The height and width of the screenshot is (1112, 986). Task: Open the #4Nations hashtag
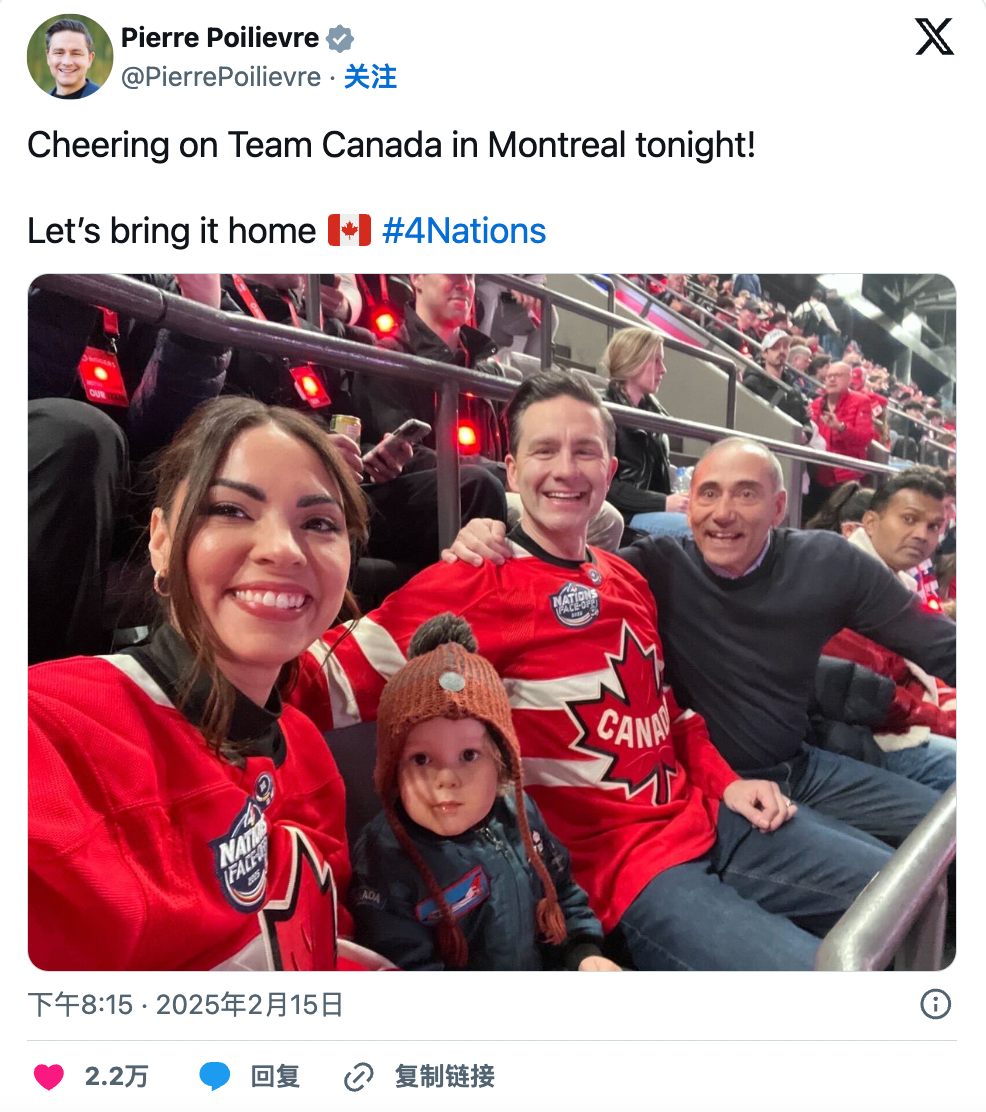coord(464,231)
